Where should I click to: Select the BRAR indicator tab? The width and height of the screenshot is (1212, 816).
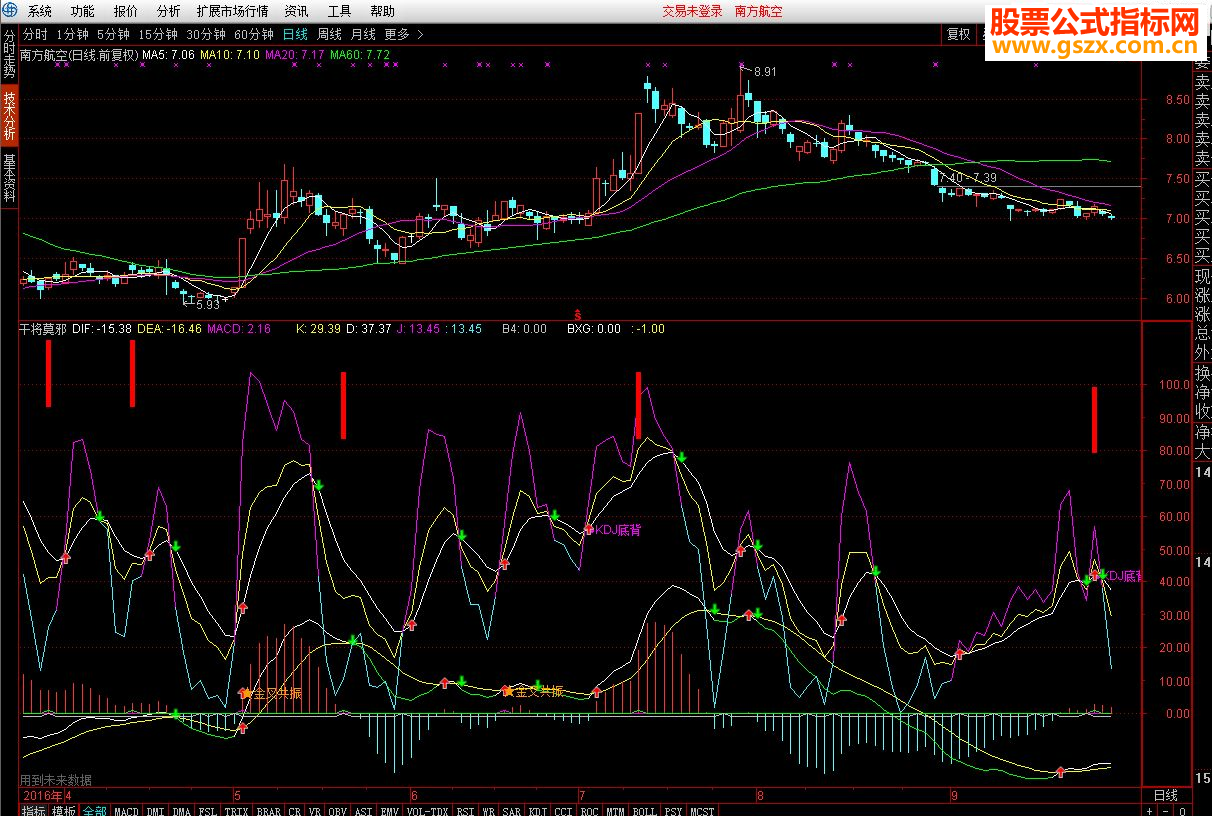click(268, 810)
